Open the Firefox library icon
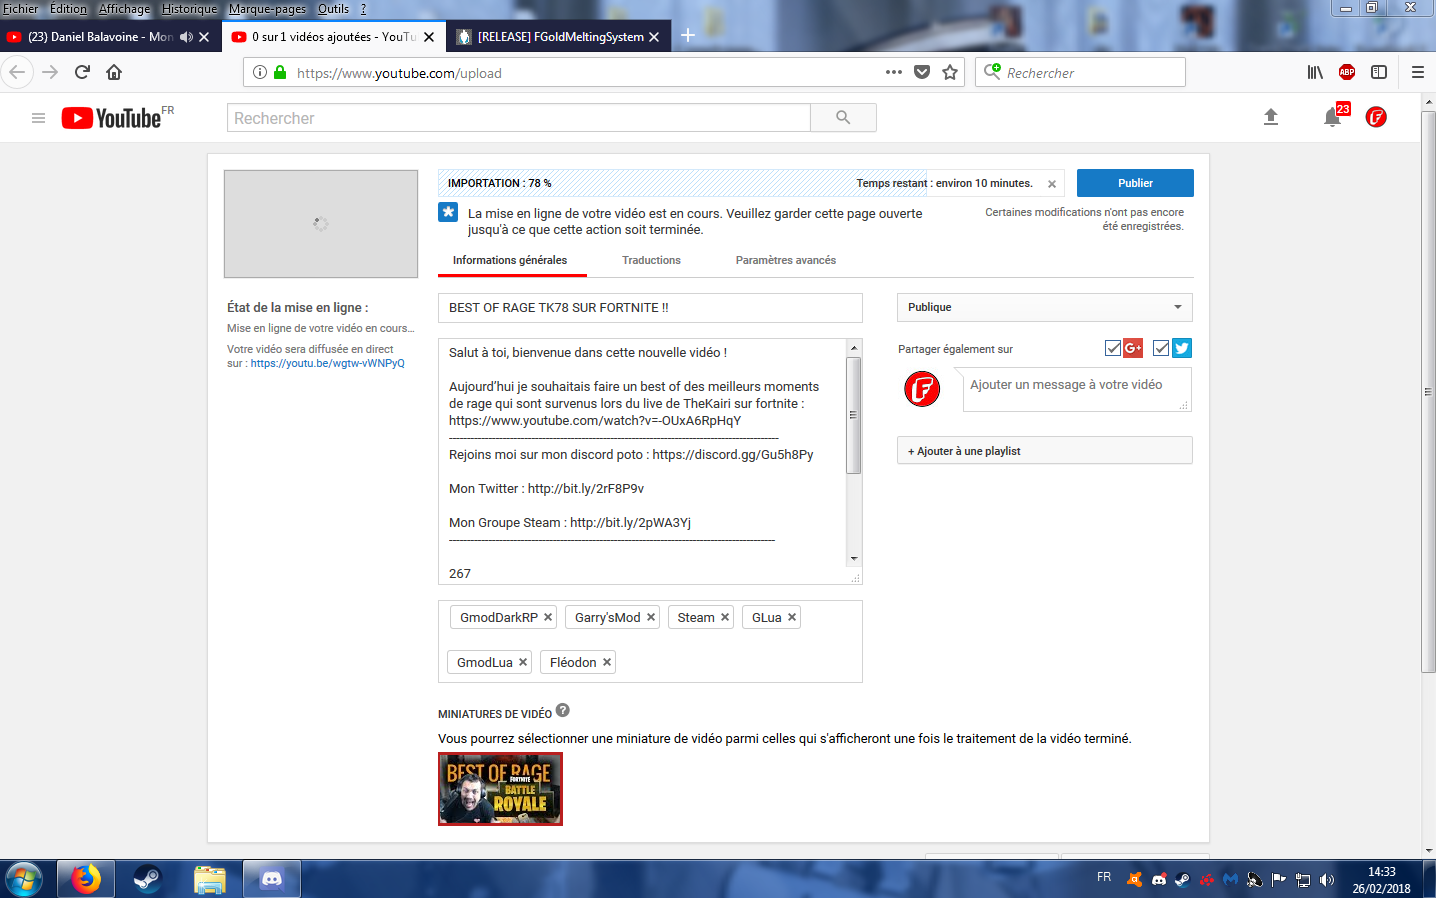 pos(1315,72)
